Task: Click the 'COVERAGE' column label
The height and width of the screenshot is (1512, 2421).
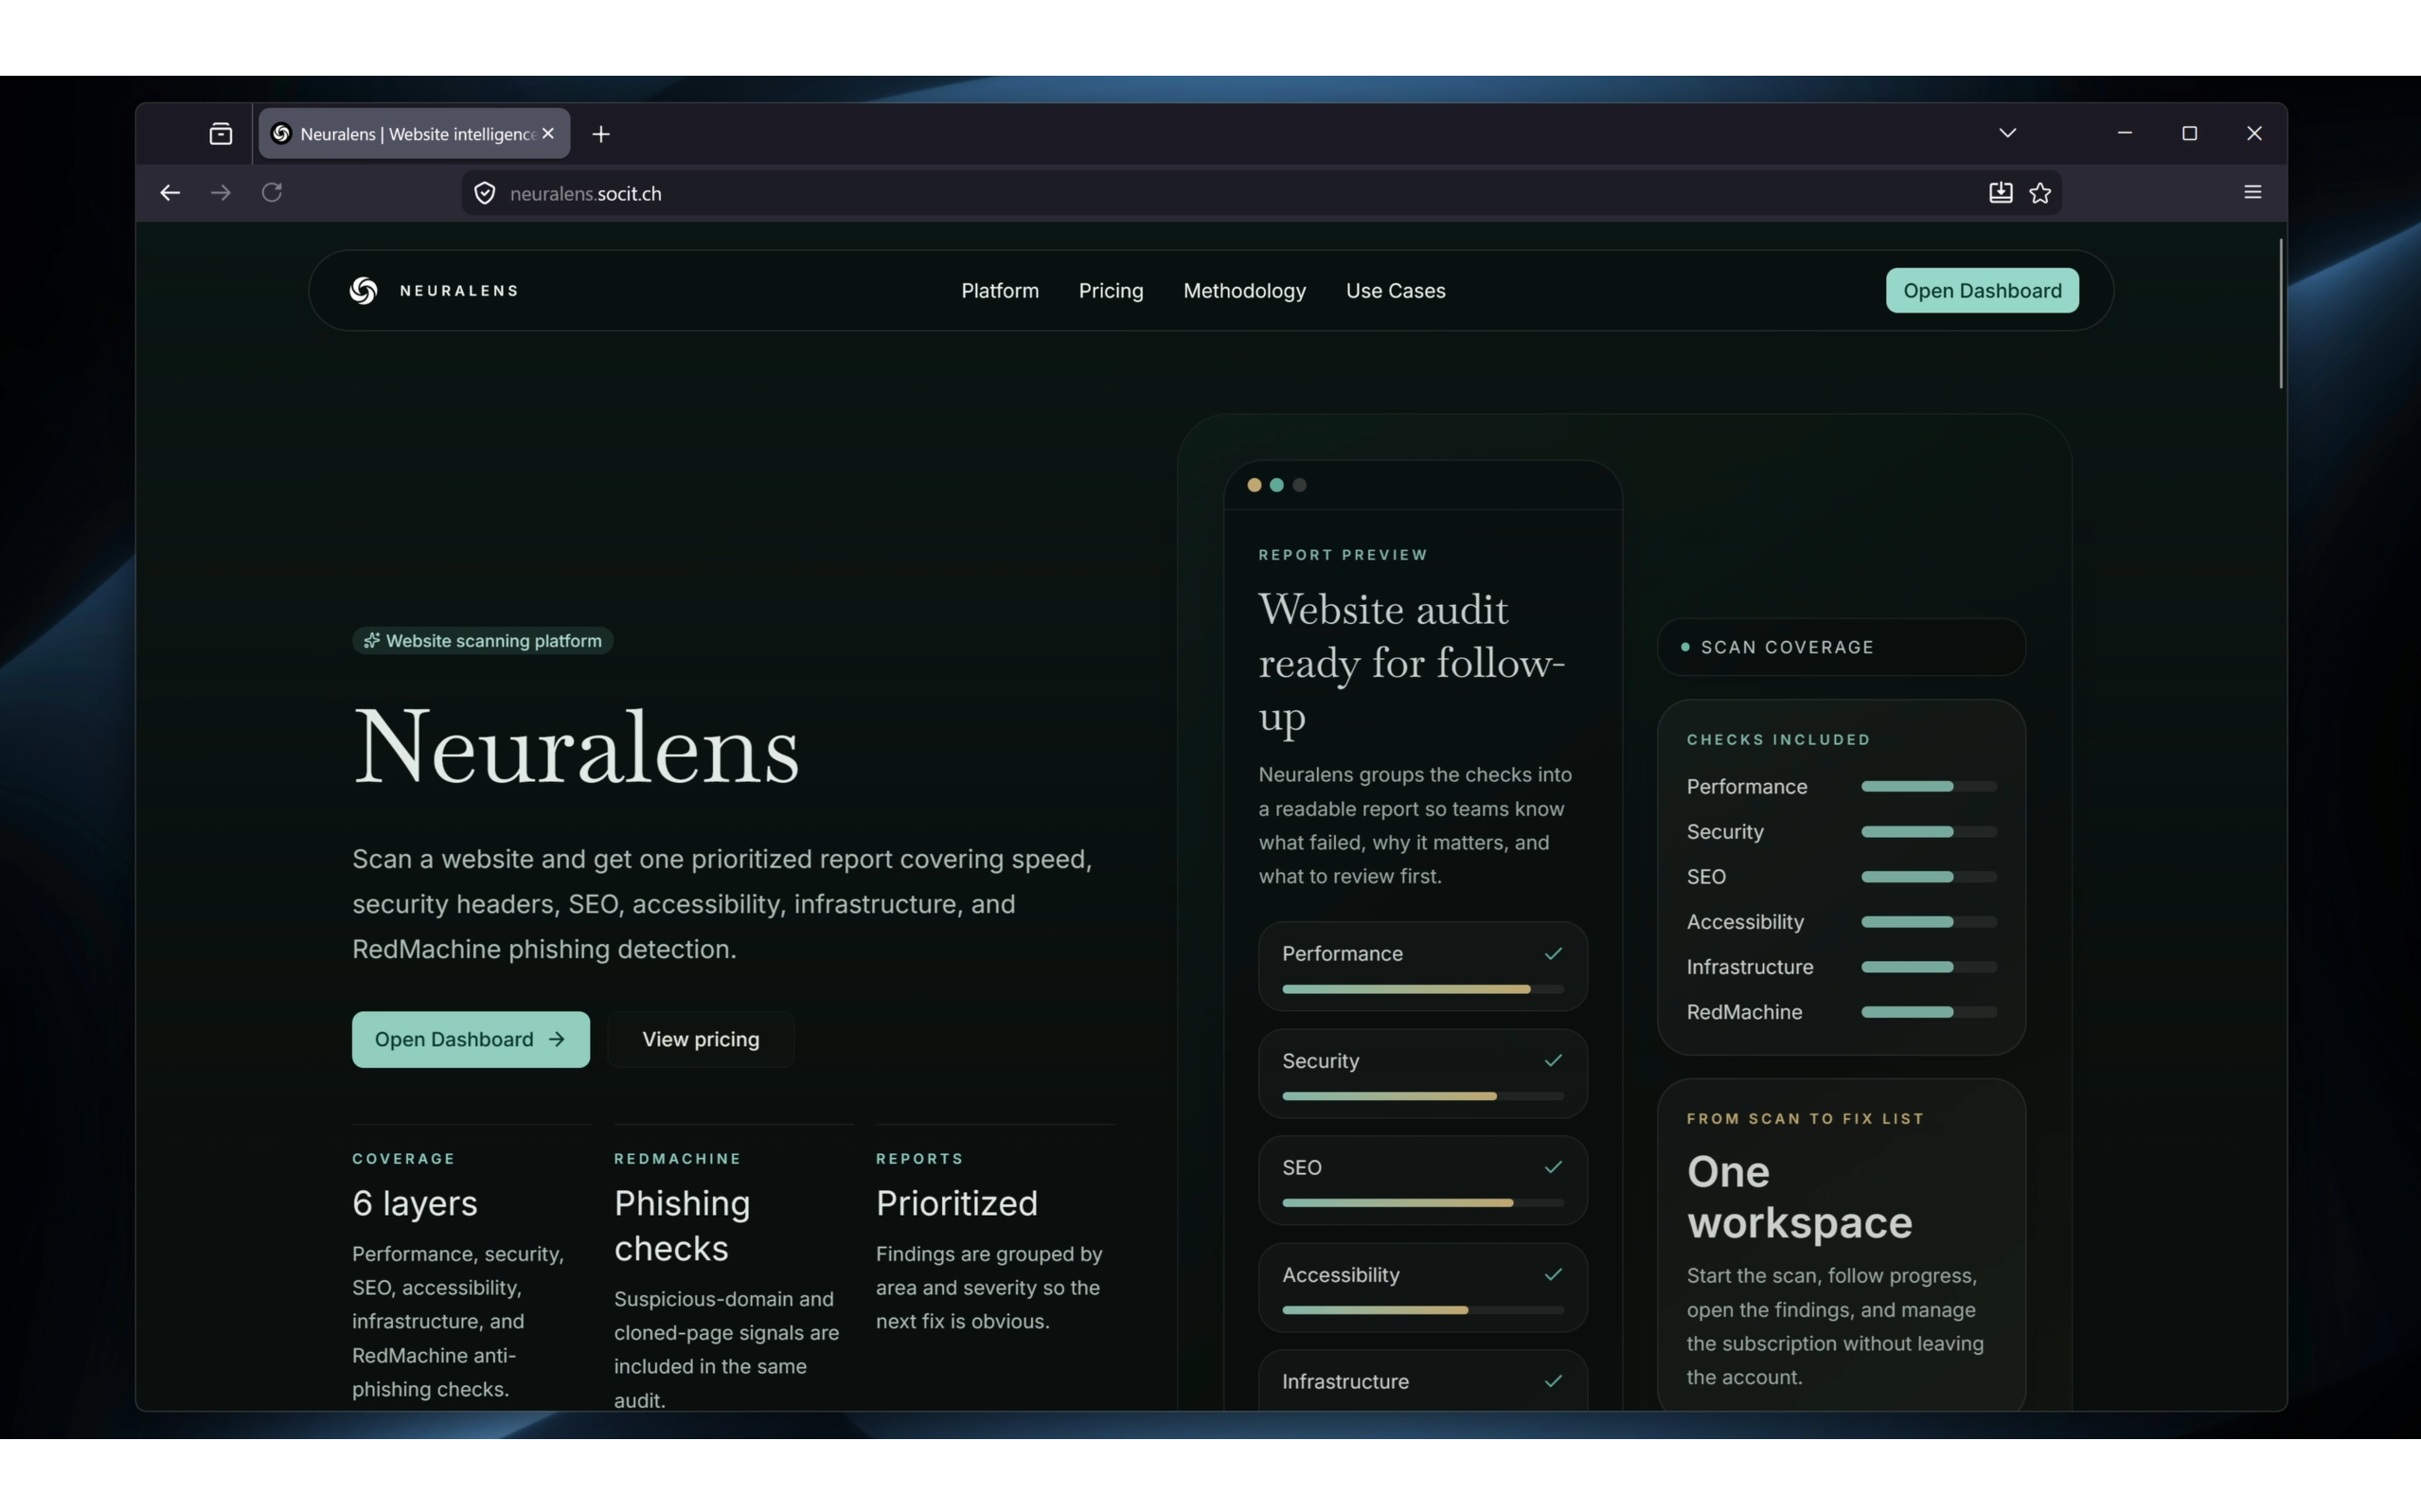Action: tap(404, 1159)
